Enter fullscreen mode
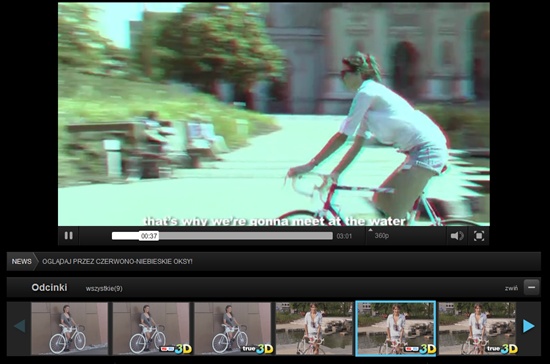The image size is (550, 364). pos(479,236)
